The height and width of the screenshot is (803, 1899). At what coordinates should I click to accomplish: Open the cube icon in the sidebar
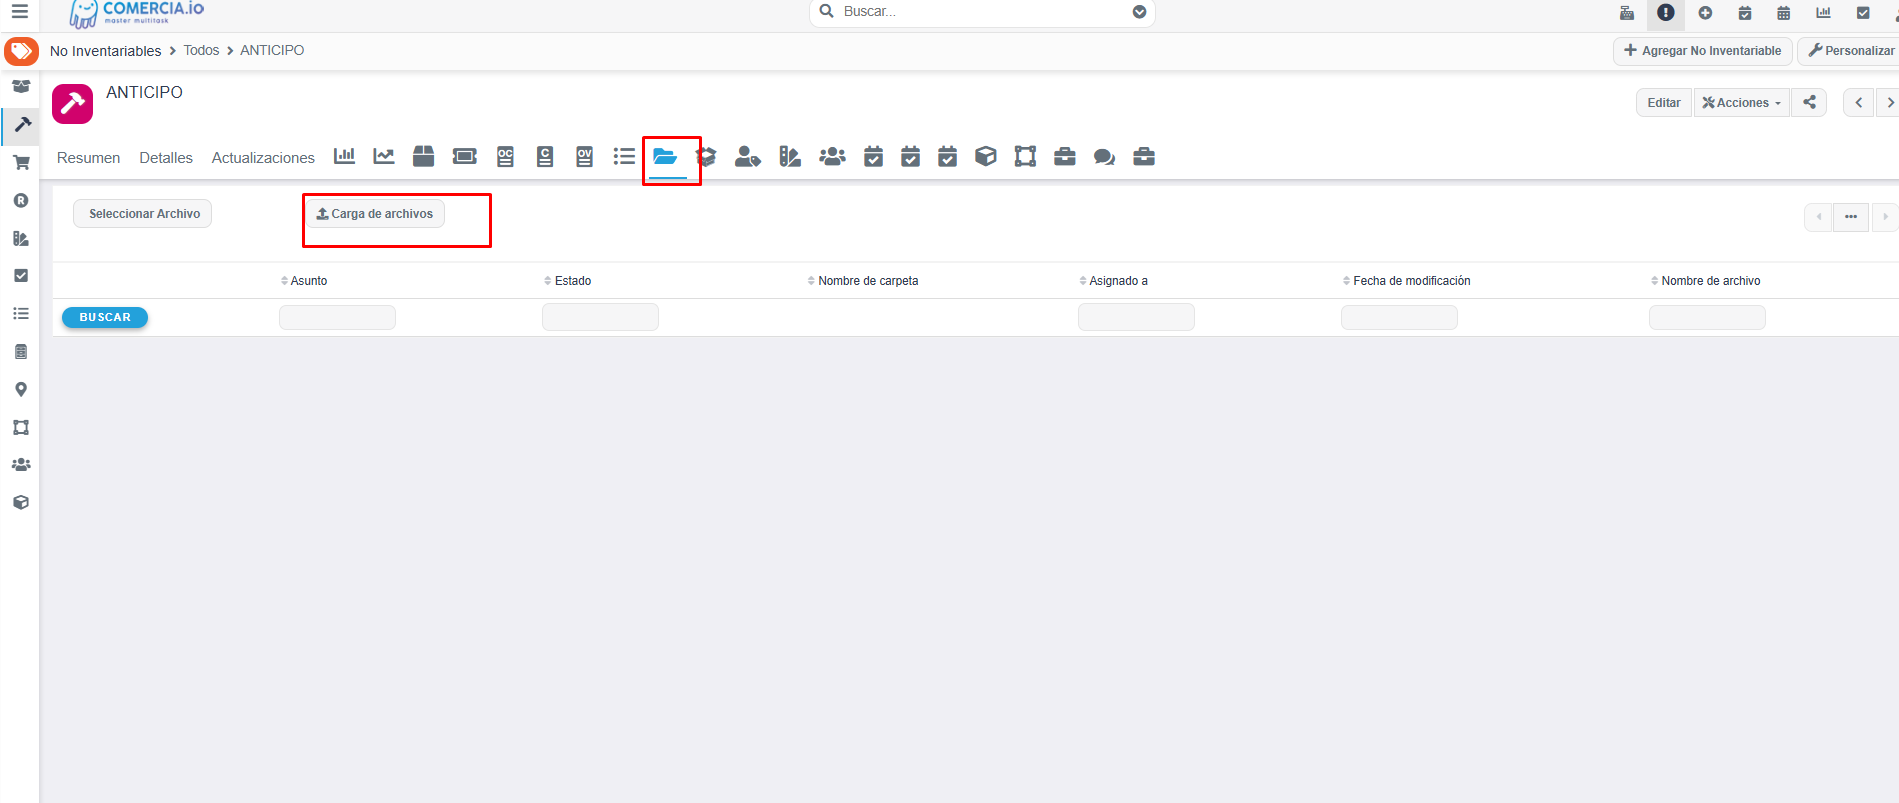tap(21, 502)
